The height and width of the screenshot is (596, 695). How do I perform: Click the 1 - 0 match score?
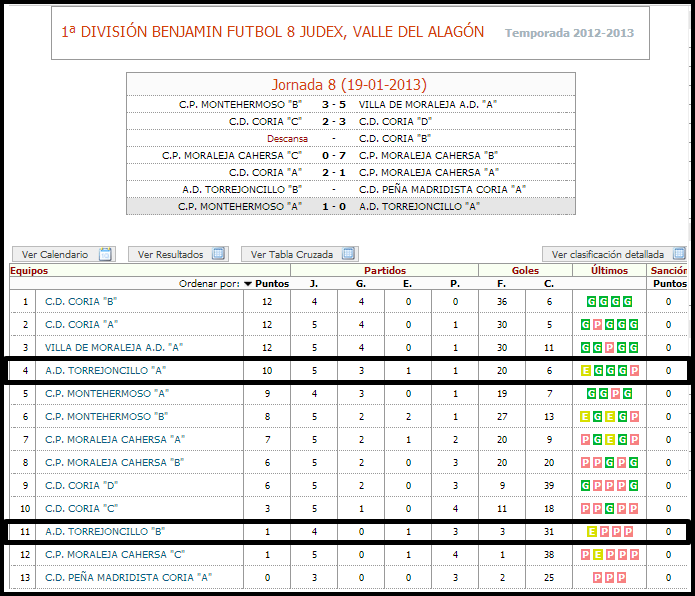click(334, 206)
